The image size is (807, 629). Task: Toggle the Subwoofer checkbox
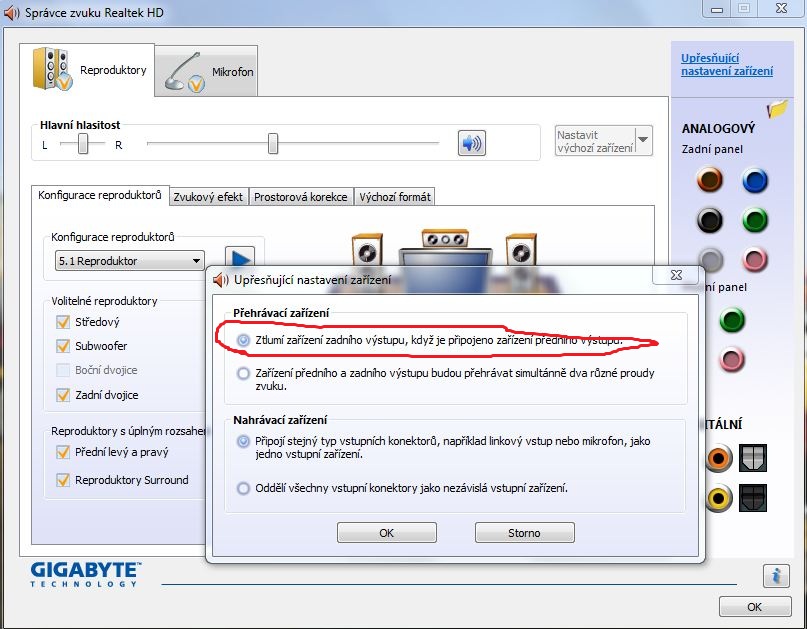tap(63, 346)
